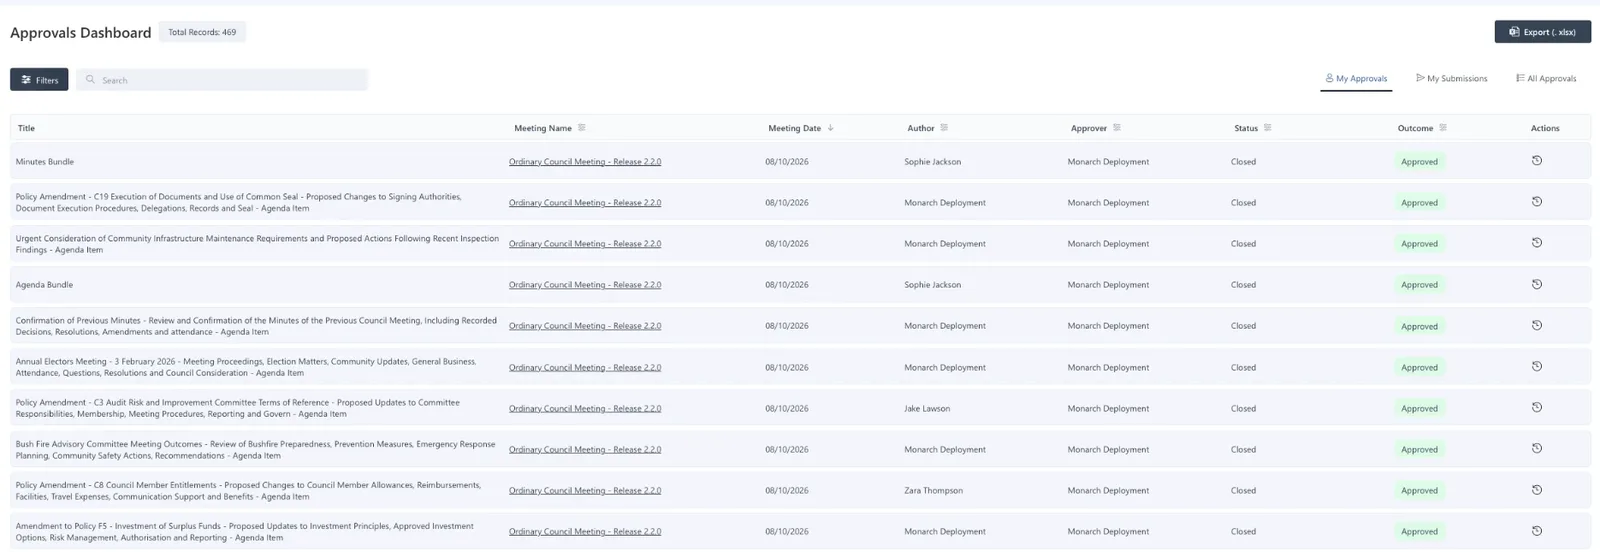Focus the Search input field
The image size is (1600, 552).
222,79
